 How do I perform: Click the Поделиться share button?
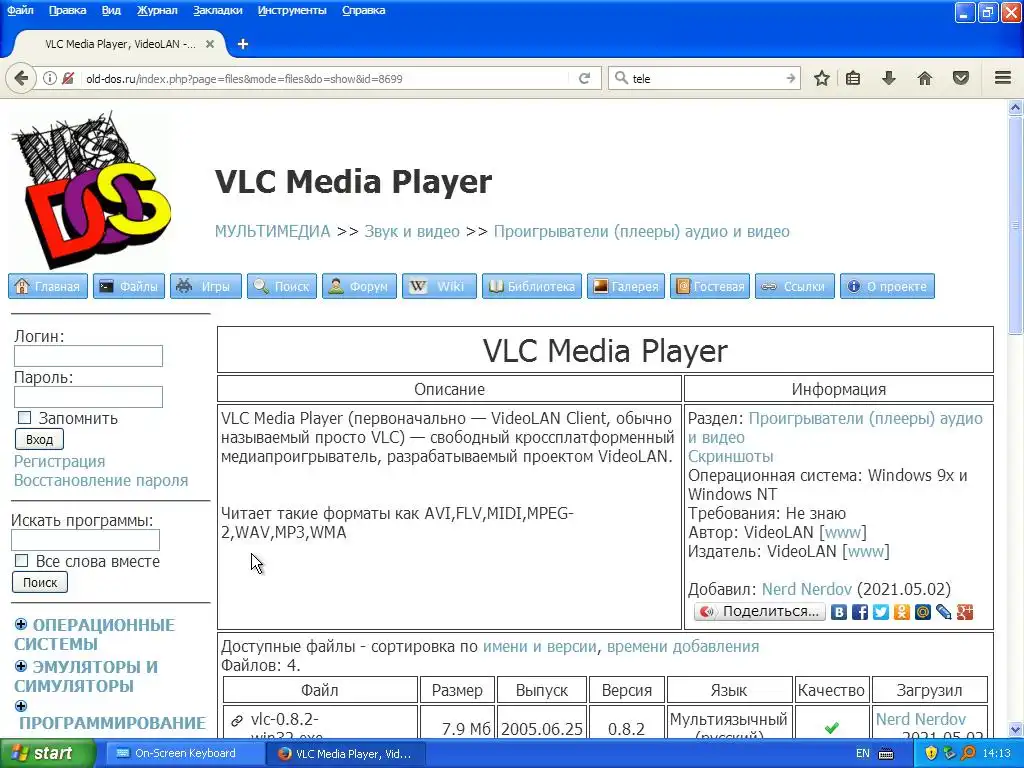(x=760, y=612)
